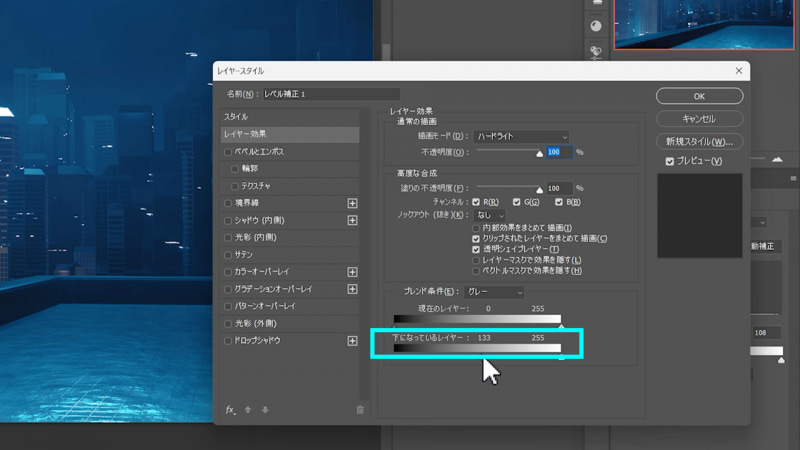The height and width of the screenshot is (450, 800).
Task: Click 新規スタイル(W)... button
Action: [699, 142]
